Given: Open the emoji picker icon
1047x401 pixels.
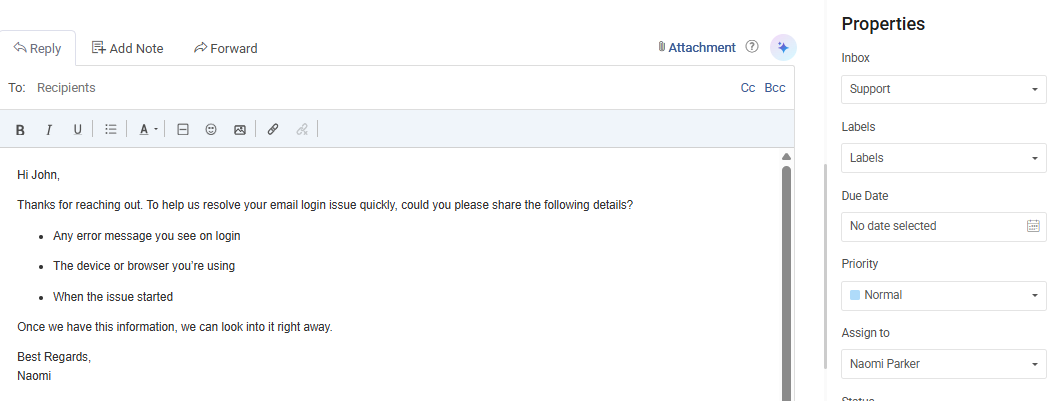Looking at the screenshot, I should [211, 129].
